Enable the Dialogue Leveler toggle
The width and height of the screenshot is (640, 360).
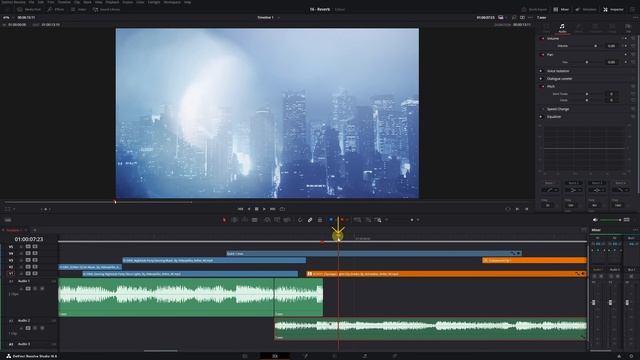[x=542, y=78]
